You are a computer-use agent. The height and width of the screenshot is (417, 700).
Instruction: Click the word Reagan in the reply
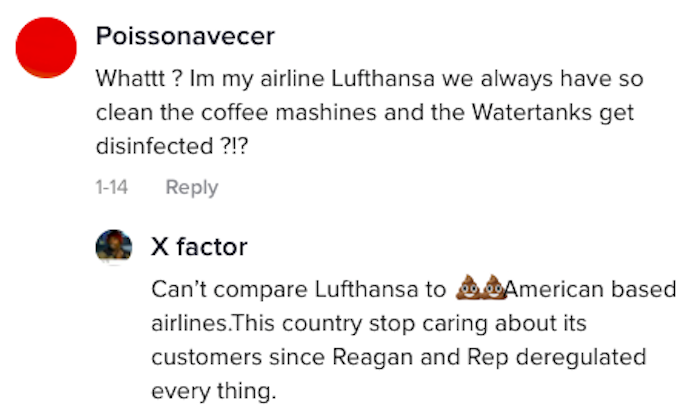[x=373, y=357]
